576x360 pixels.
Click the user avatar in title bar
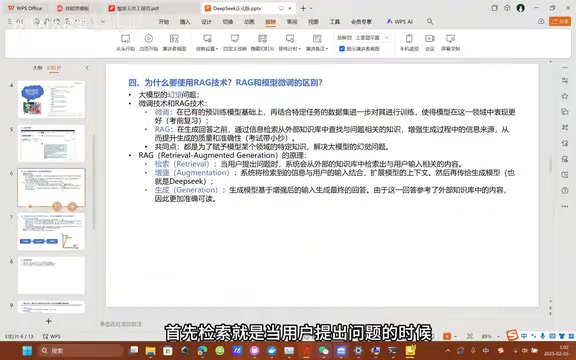point(521,8)
